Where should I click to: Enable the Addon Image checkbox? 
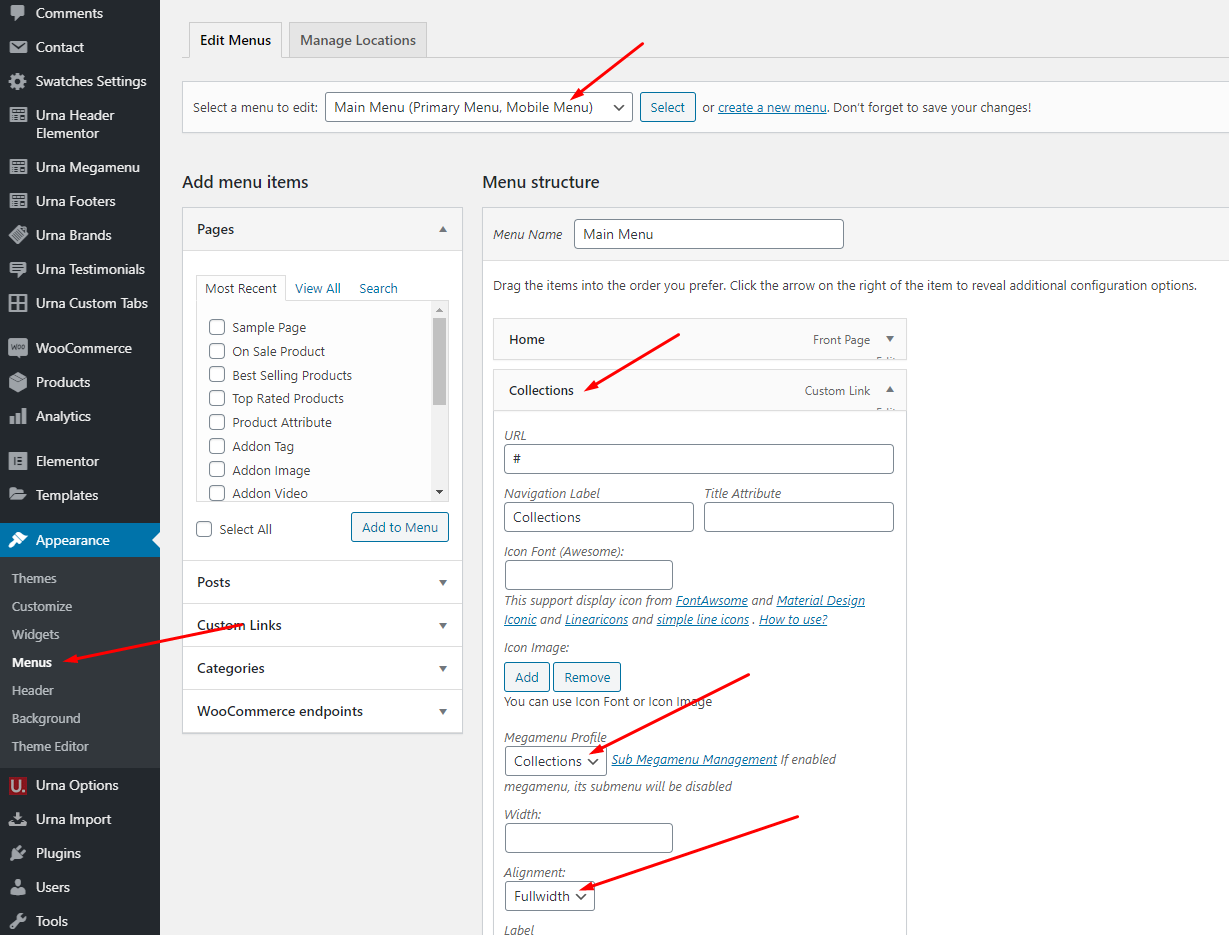click(x=217, y=469)
